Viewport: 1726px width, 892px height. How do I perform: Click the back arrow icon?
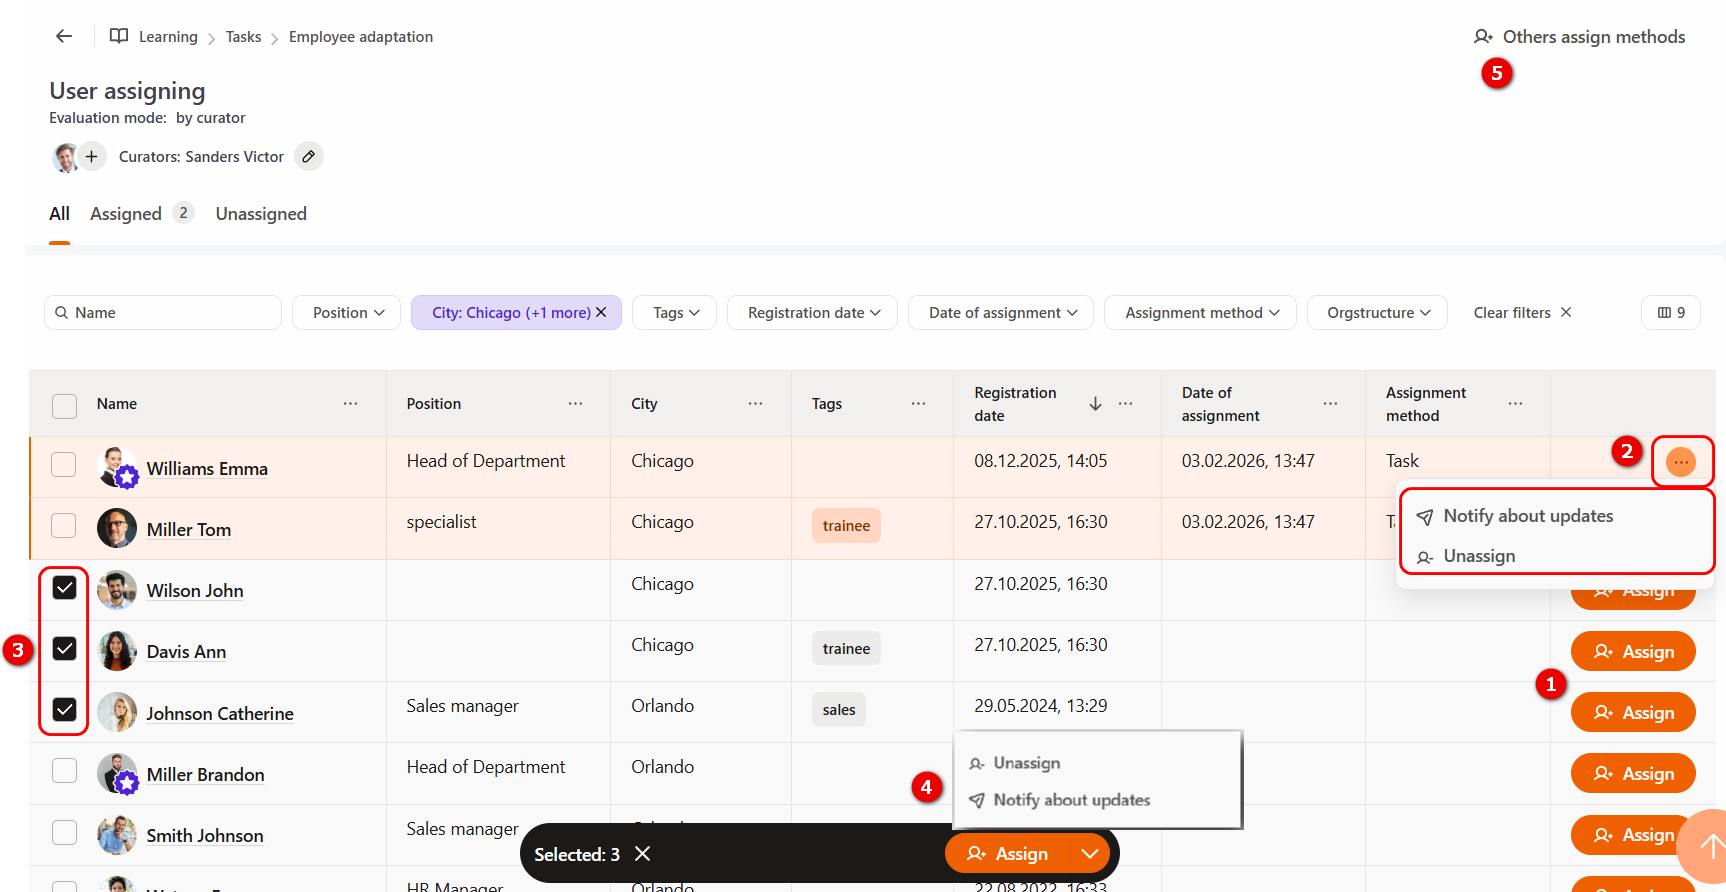click(64, 37)
